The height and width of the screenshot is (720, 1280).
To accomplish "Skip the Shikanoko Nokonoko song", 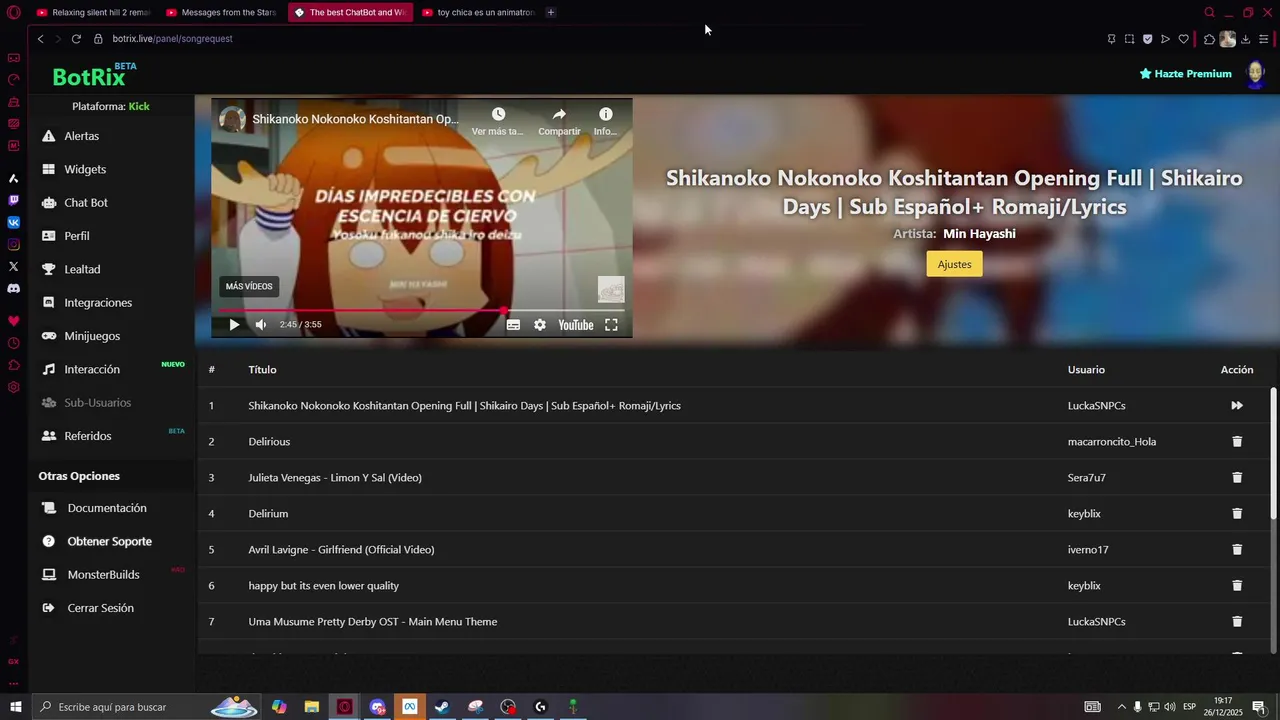I will click(x=1237, y=406).
